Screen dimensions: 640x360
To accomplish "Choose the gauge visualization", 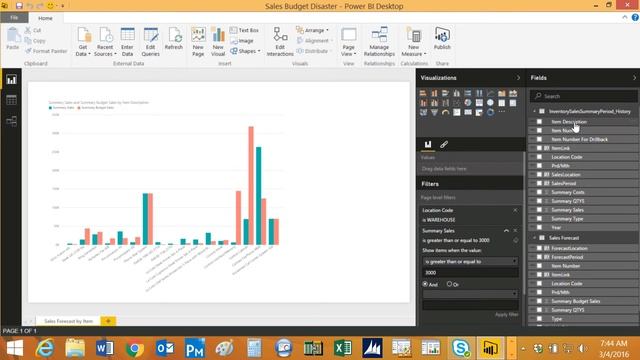I will 445,112.
